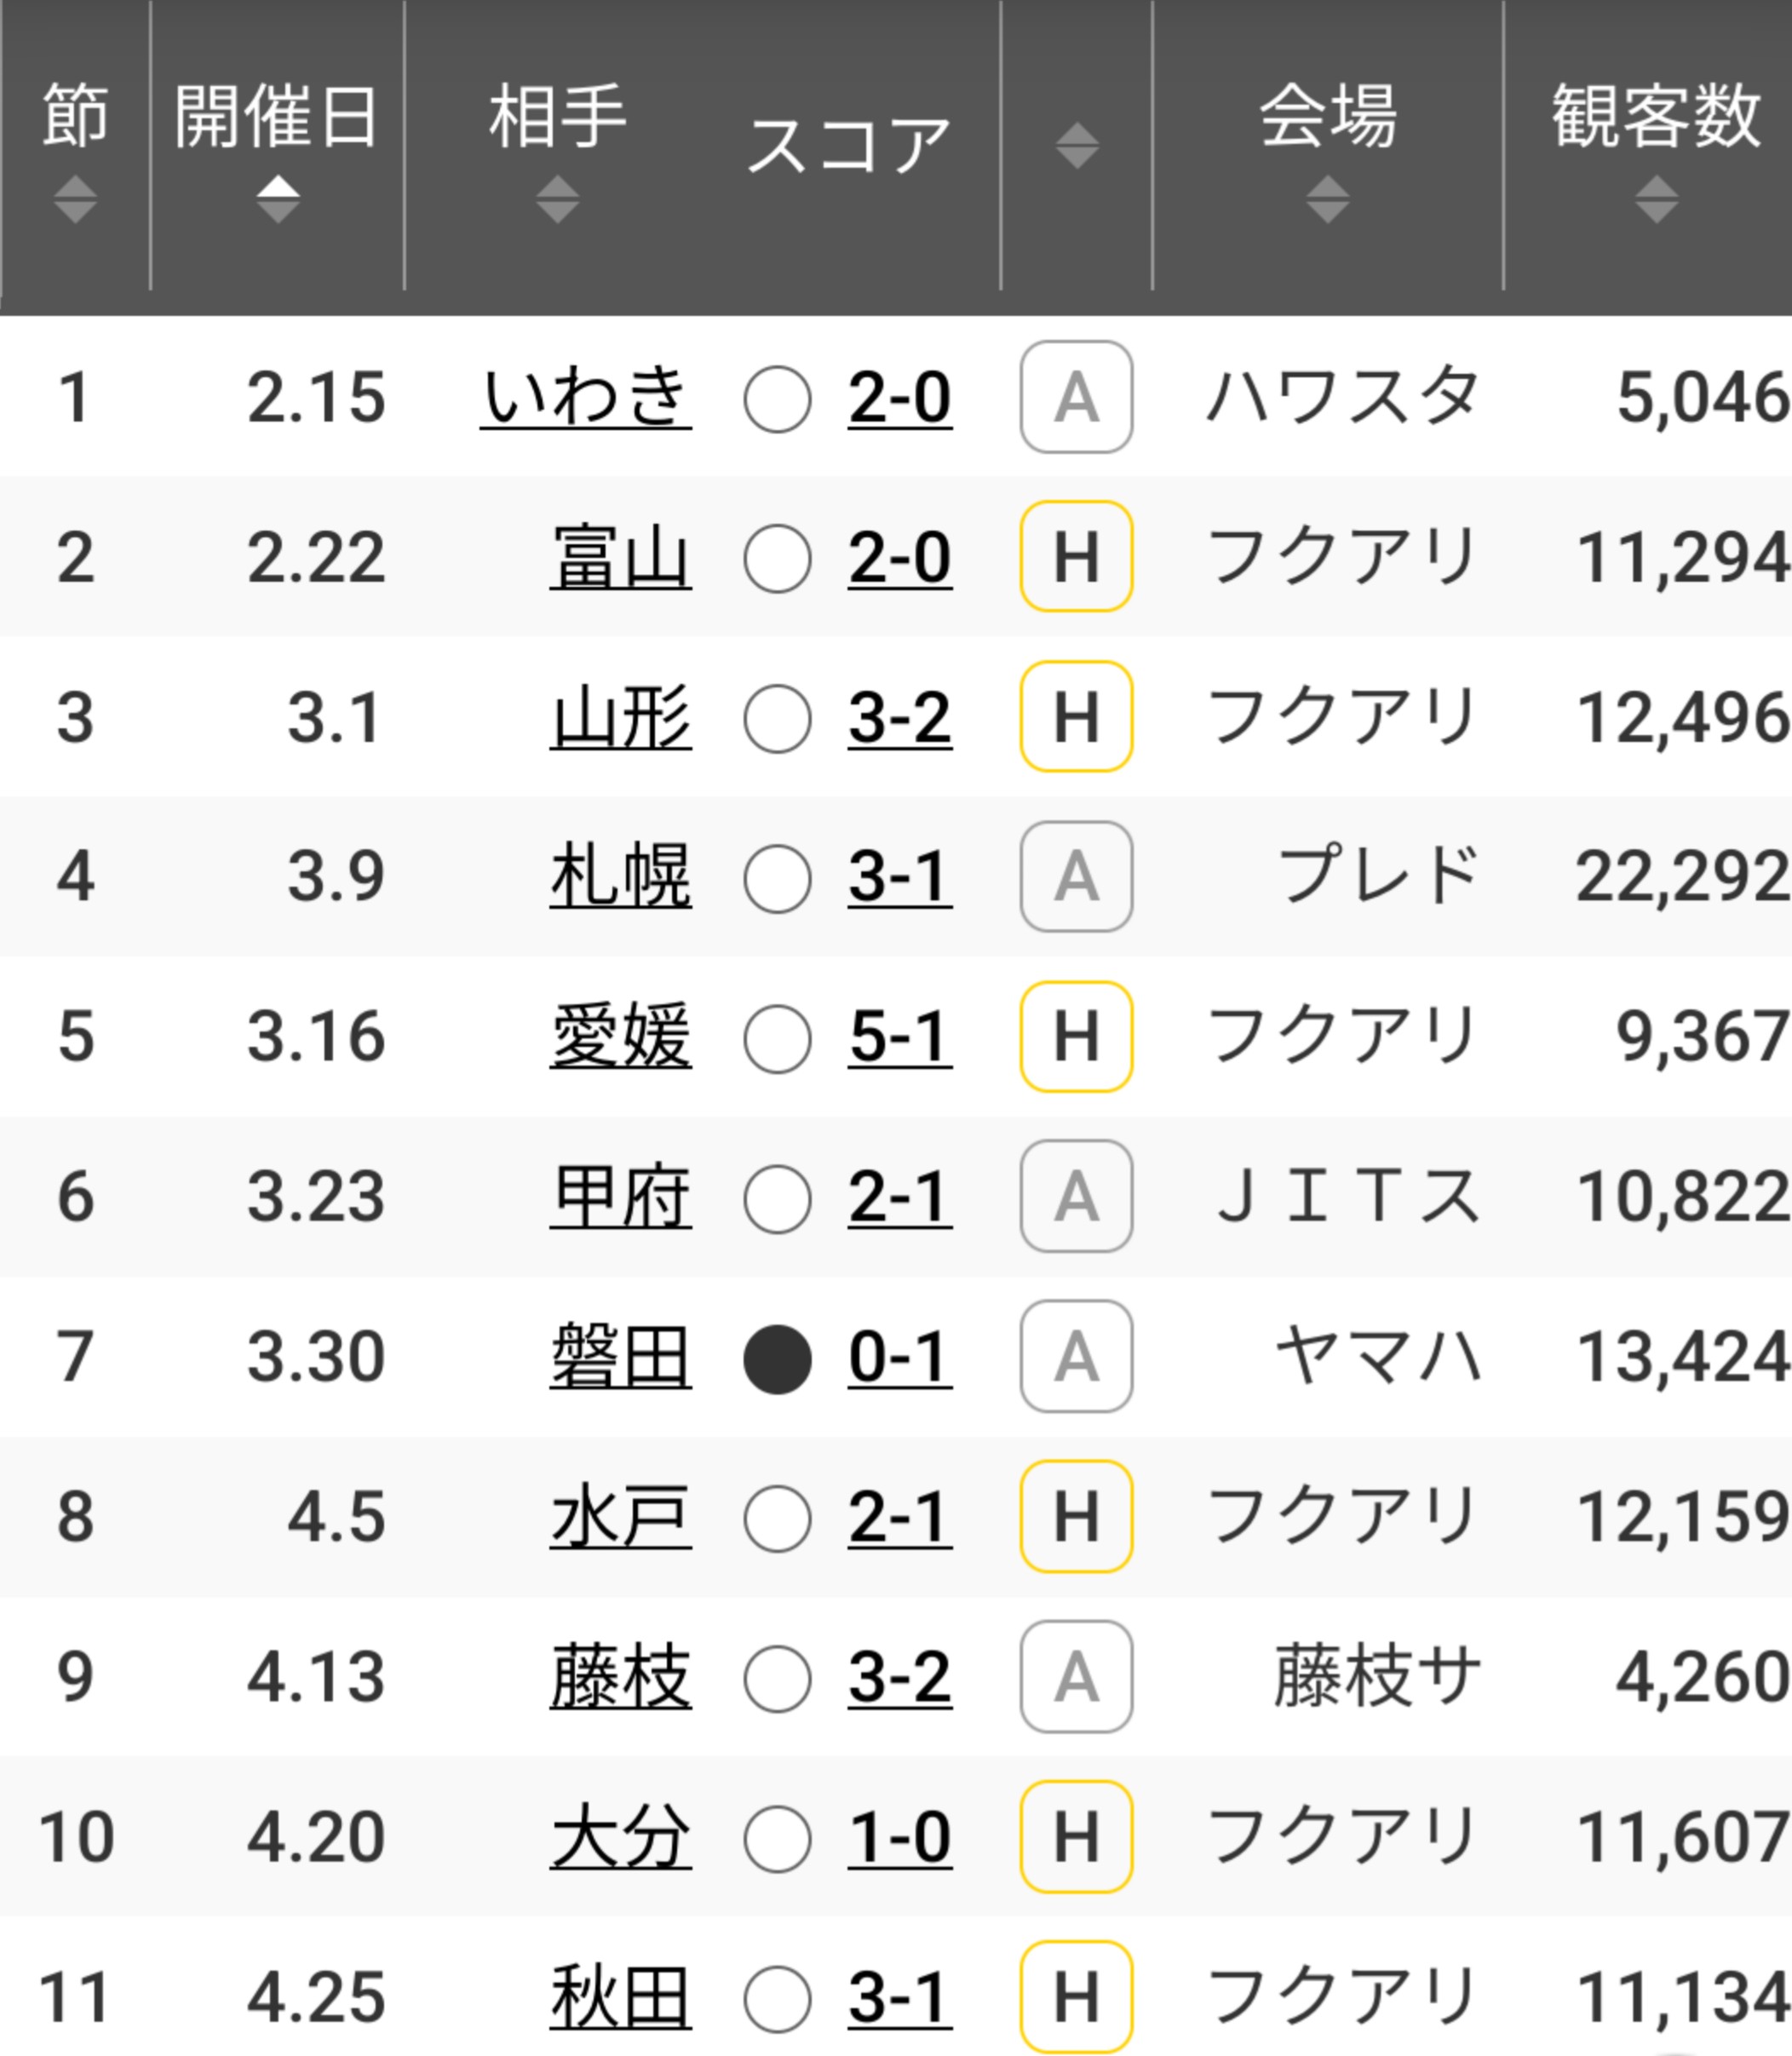The height and width of the screenshot is (2056, 1792).
Task: Sort table by 節 column arrows
Action: [x=75, y=199]
